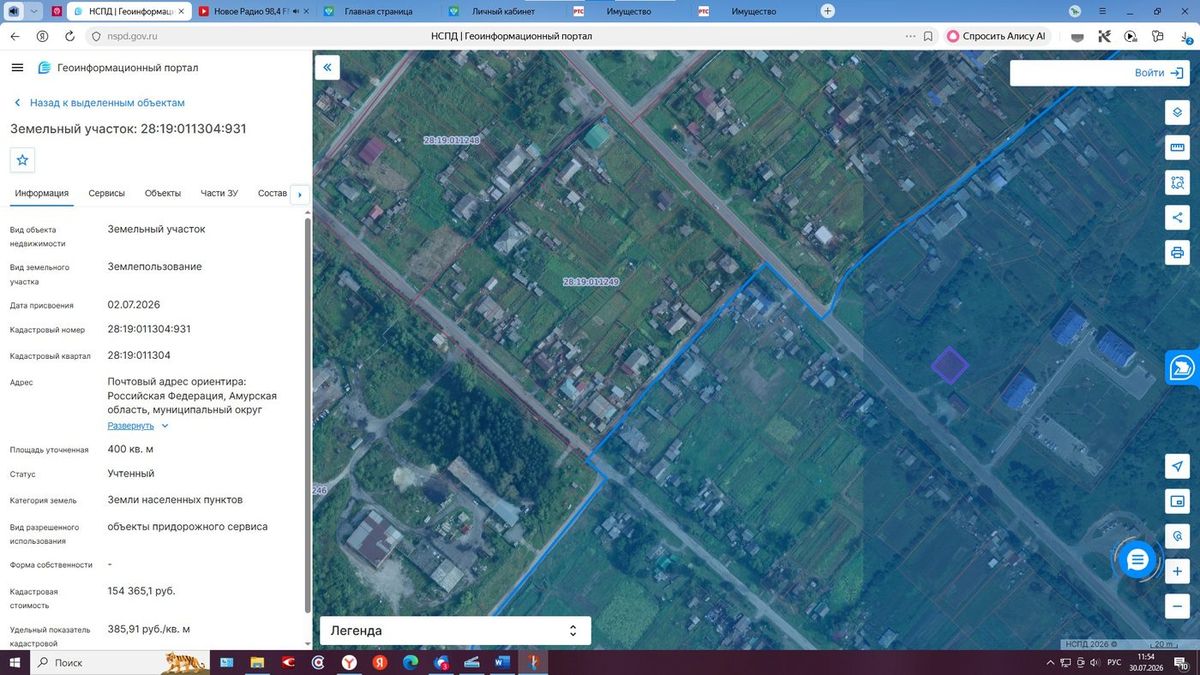Open browser downloads icon
The width and height of the screenshot is (1200, 675).
pos(1184,36)
